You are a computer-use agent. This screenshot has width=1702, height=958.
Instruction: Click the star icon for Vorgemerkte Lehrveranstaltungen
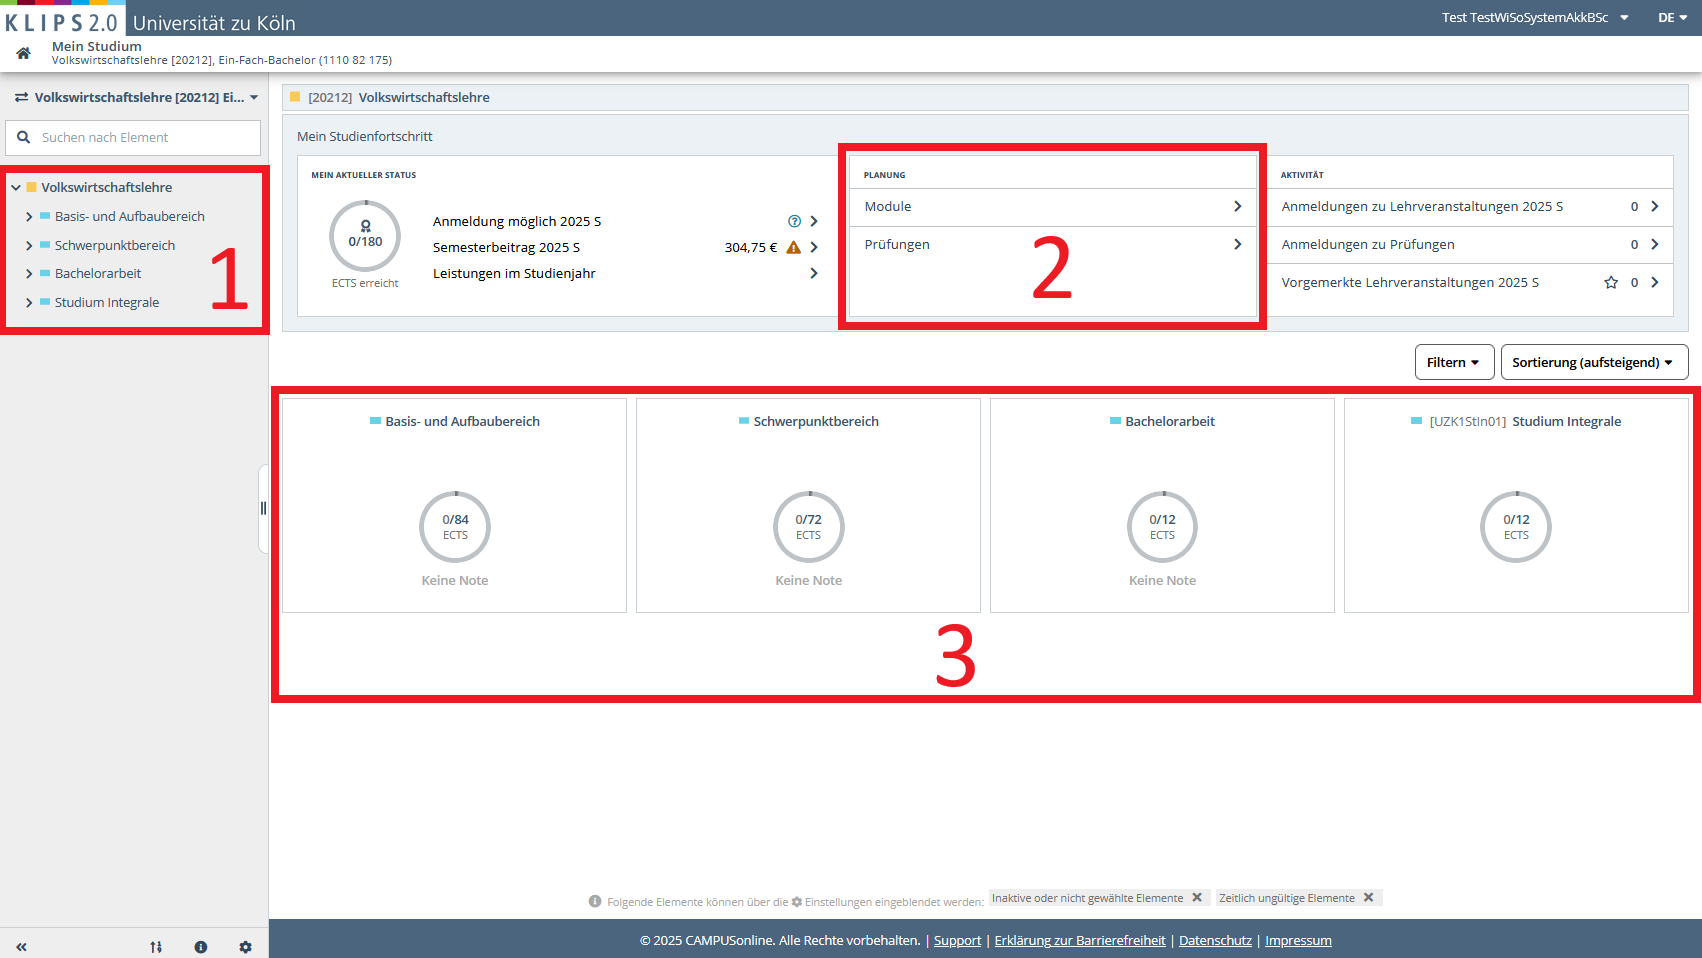(x=1611, y=282)
